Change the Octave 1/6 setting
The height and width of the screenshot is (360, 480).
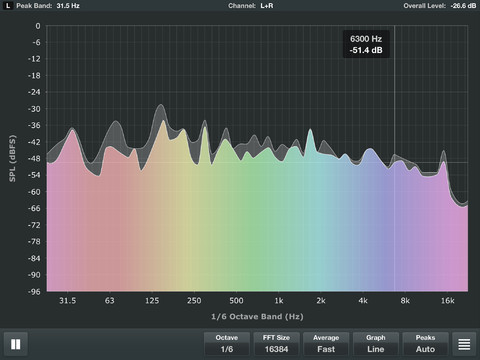pos(227,344)
